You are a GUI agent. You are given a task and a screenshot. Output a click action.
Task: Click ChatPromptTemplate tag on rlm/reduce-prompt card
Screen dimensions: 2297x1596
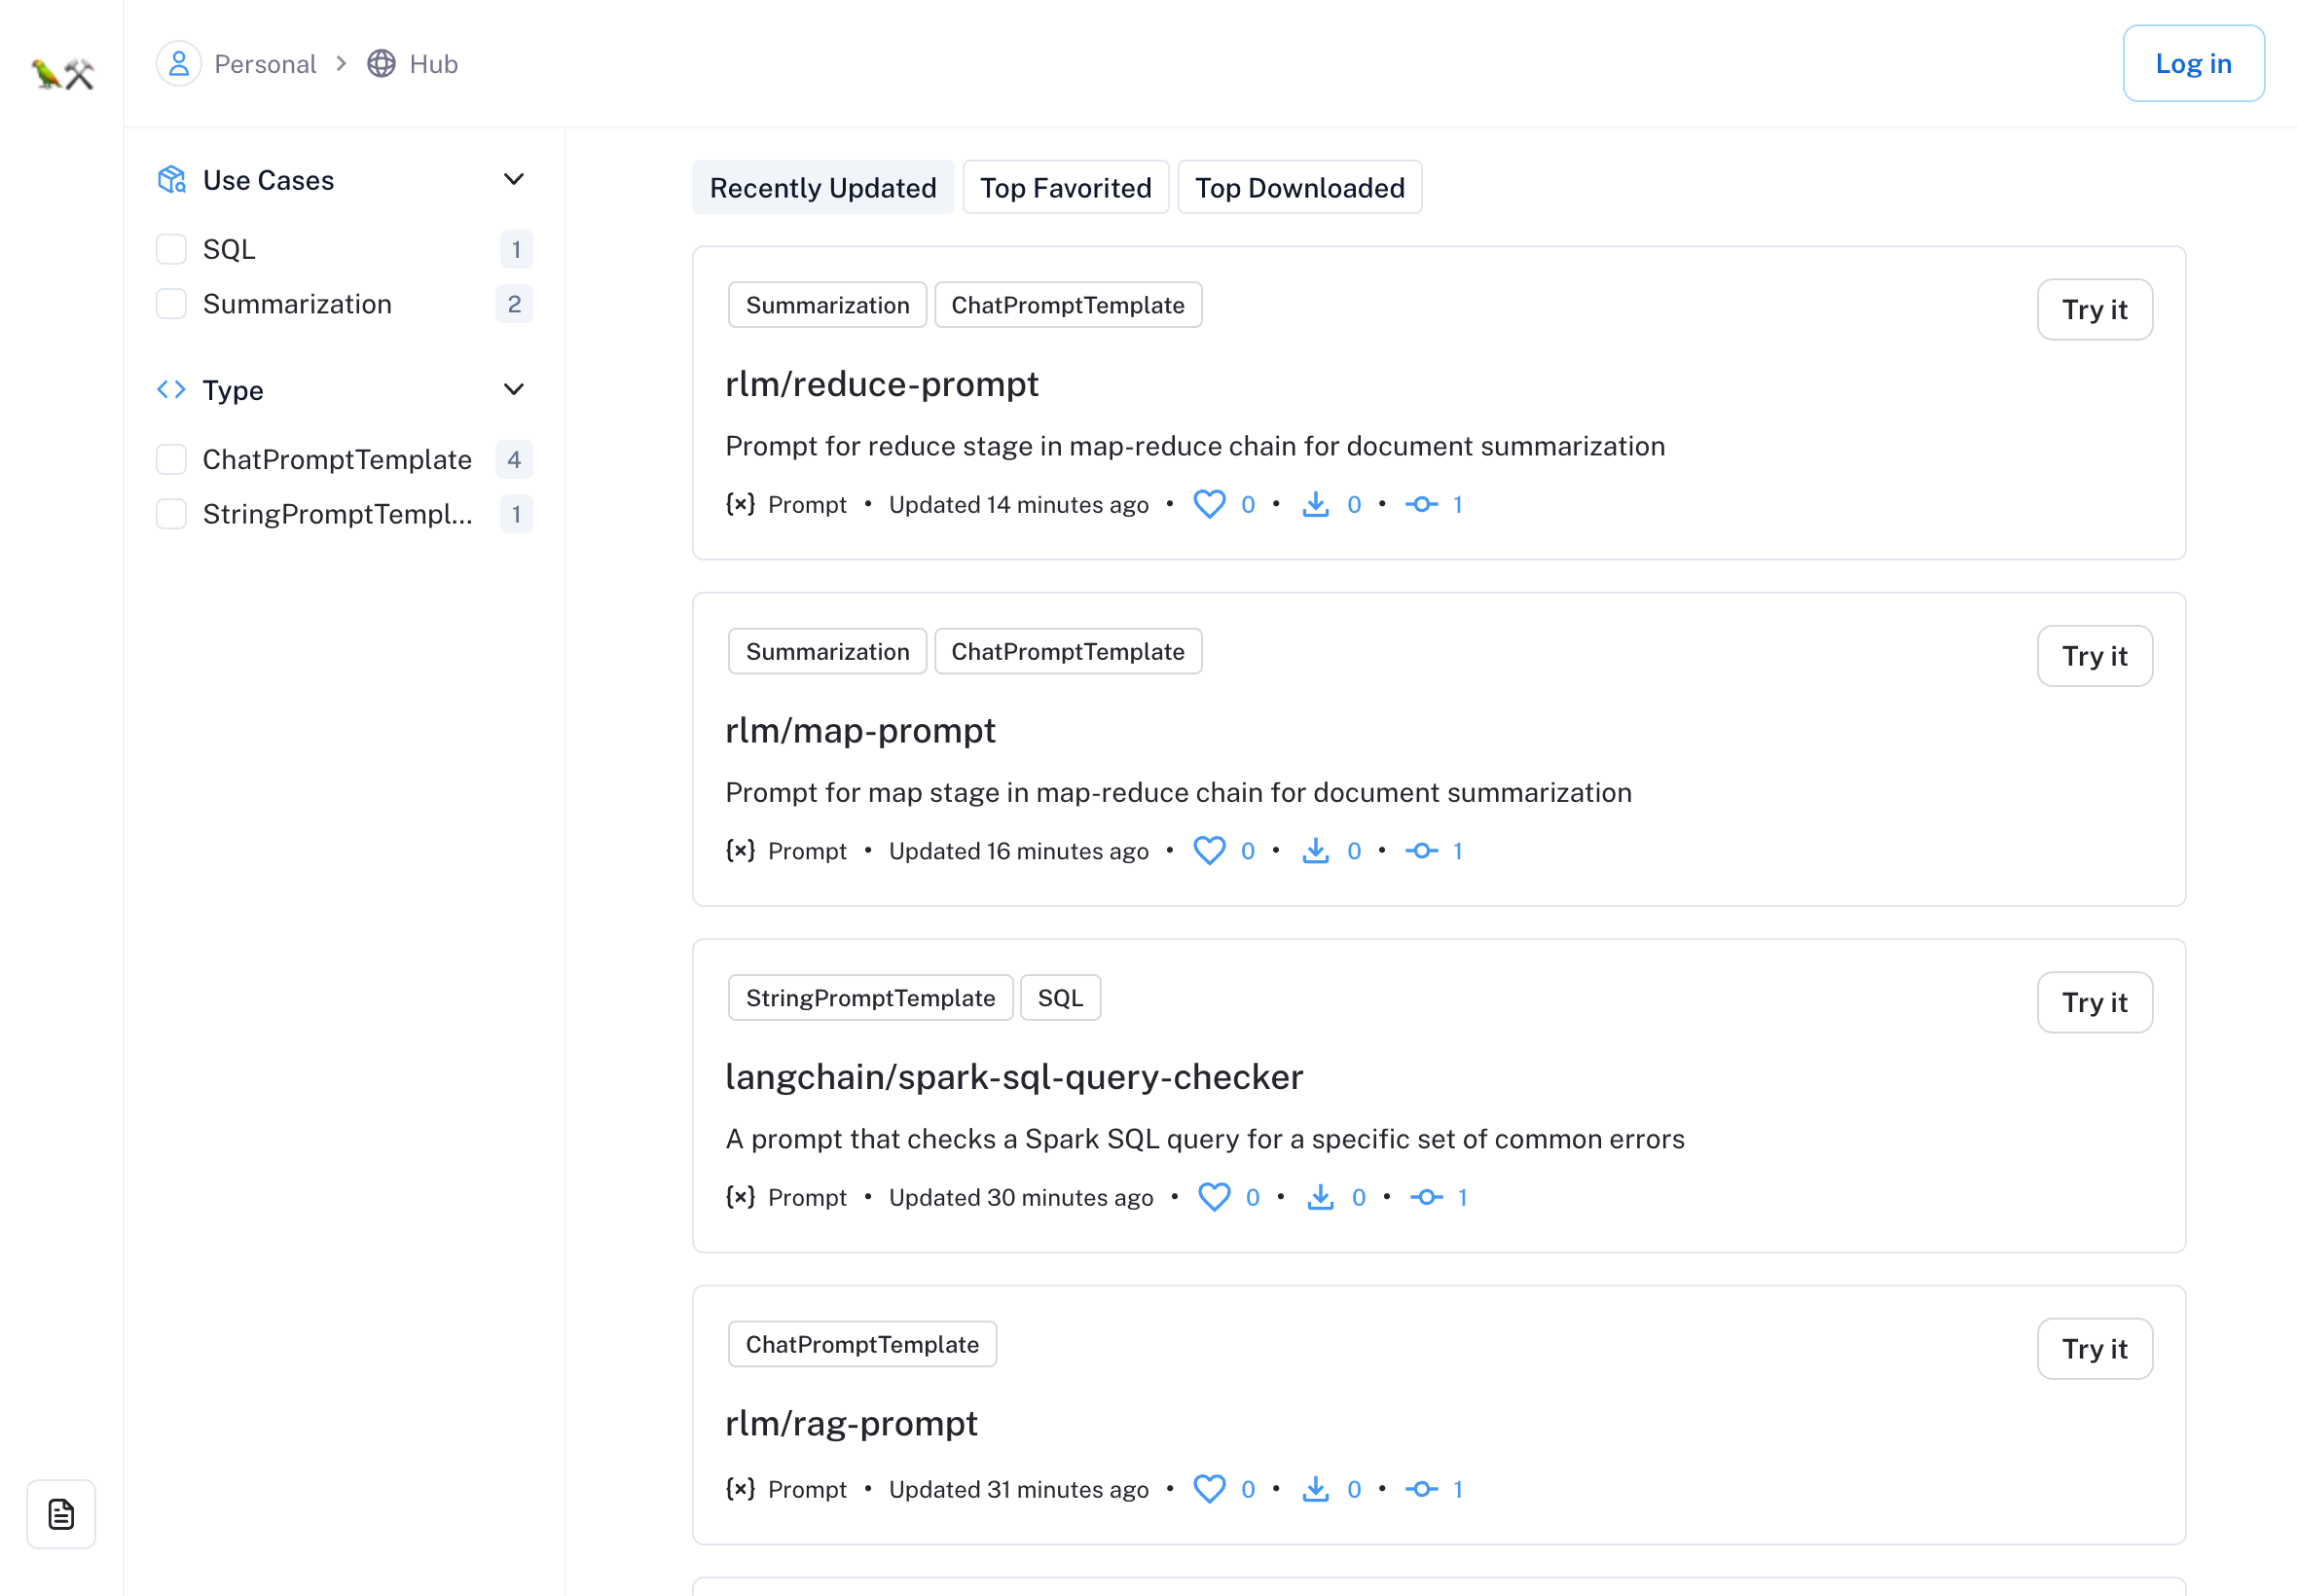1068,305
